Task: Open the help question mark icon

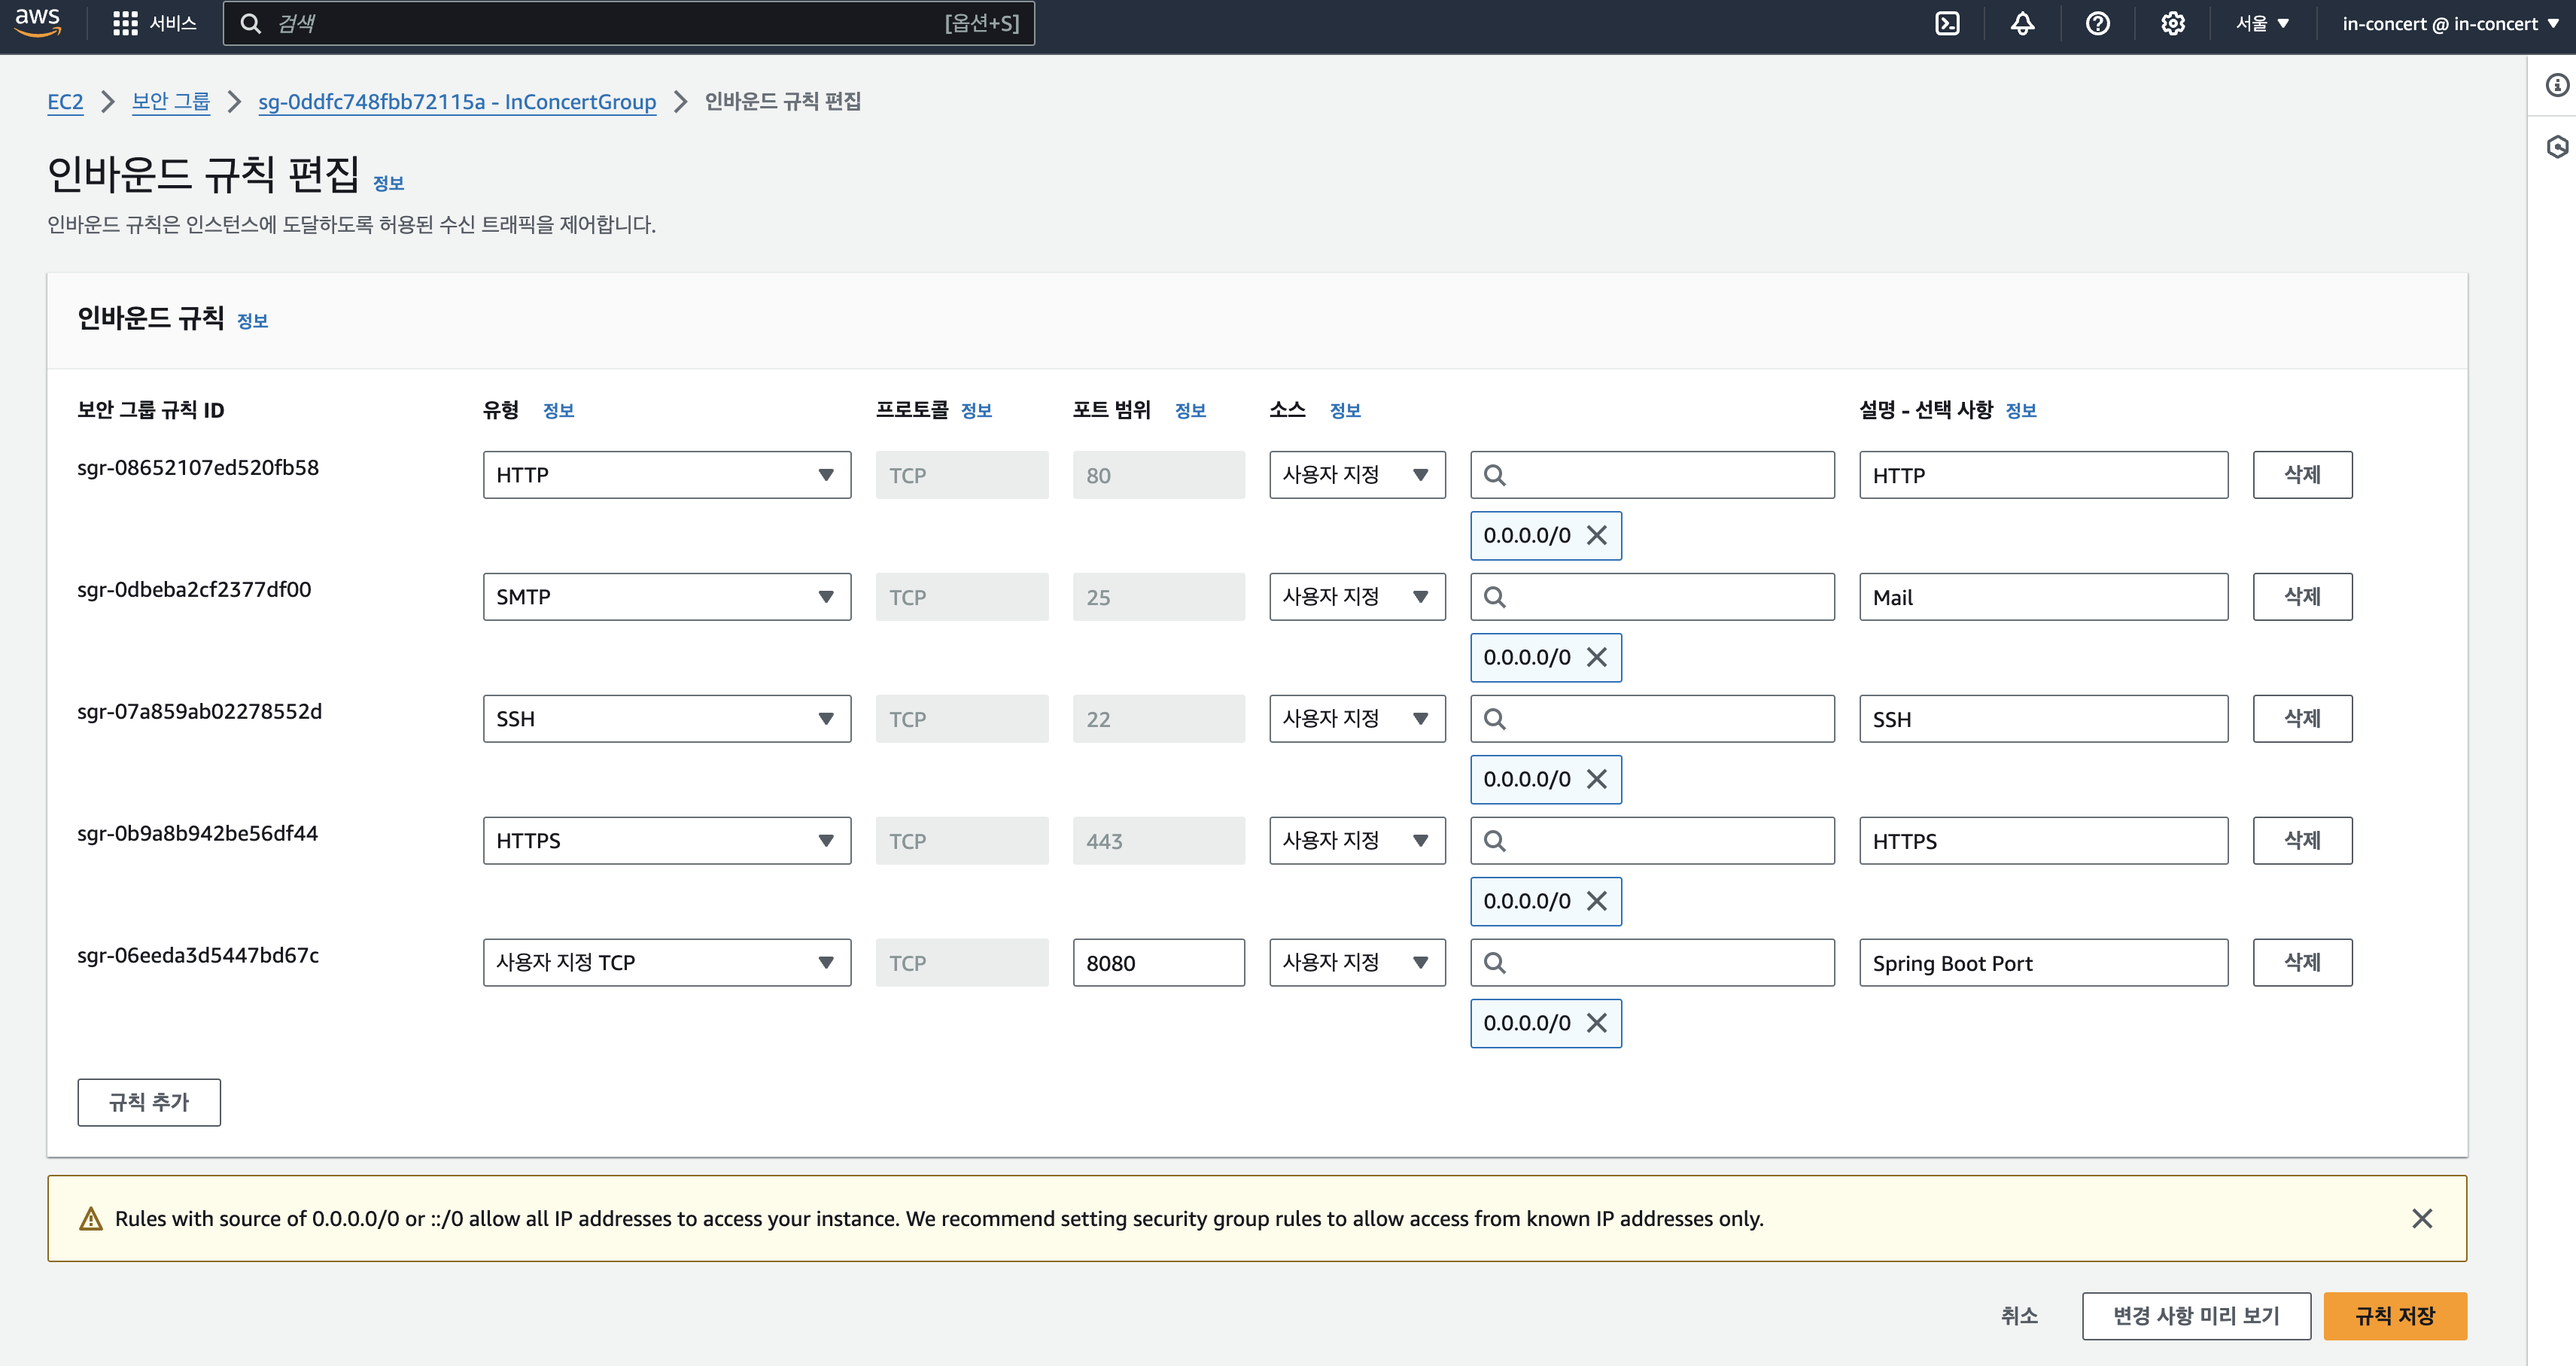Action: [x=2097, y=22]
